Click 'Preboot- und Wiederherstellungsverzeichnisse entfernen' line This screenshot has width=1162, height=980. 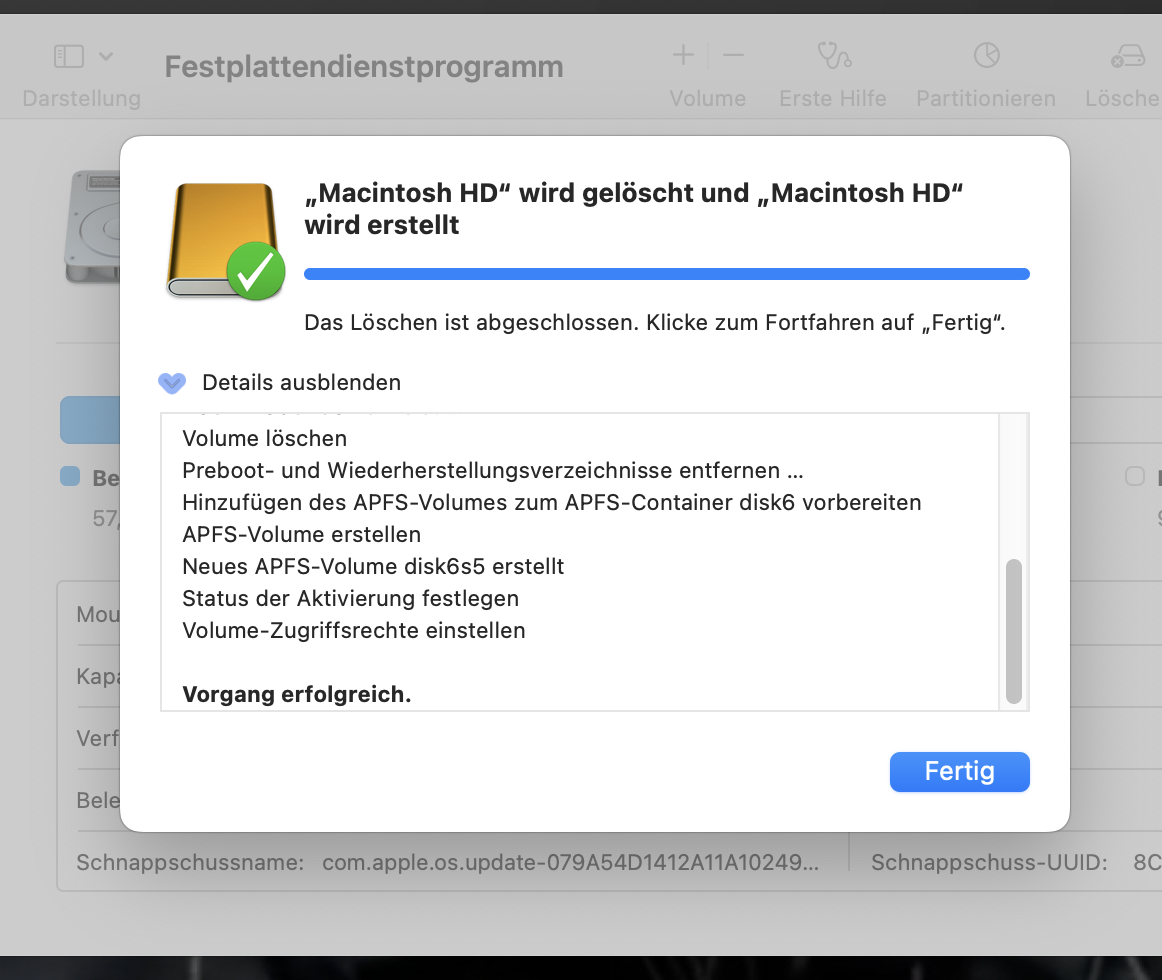pyautogui.click(x=493, y=471)
